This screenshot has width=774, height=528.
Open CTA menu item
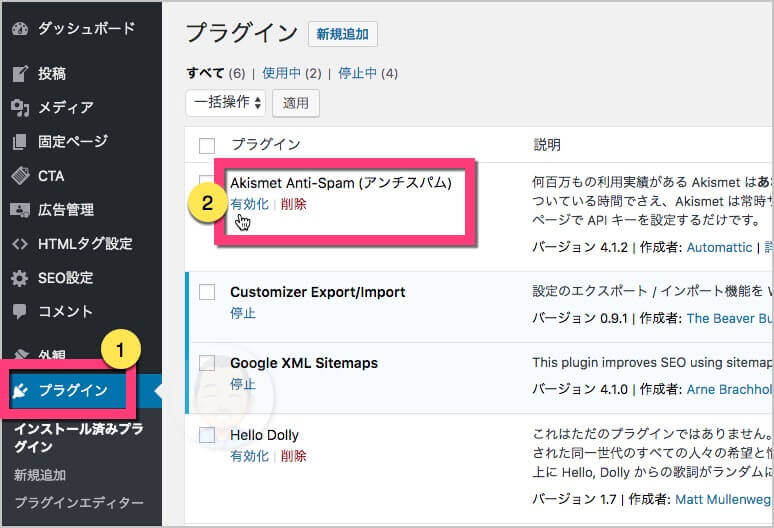[x=51, y=176]
